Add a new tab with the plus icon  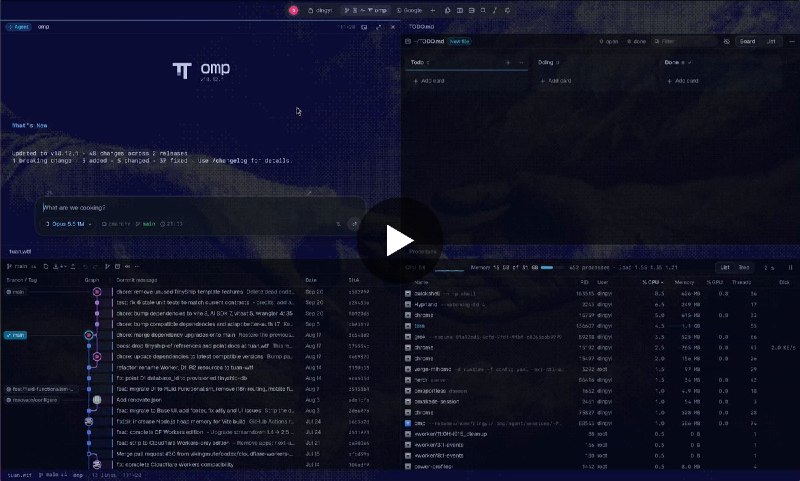433,10
